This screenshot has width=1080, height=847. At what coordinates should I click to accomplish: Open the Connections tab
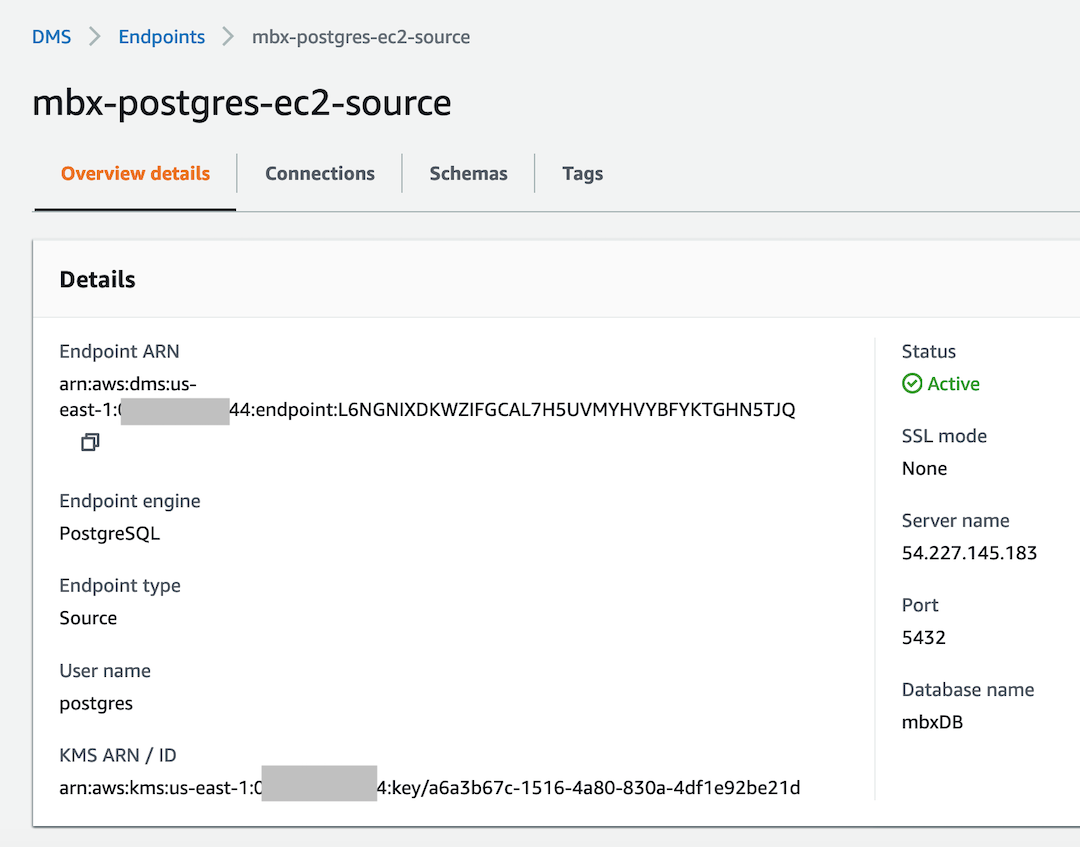click(320, 174)
